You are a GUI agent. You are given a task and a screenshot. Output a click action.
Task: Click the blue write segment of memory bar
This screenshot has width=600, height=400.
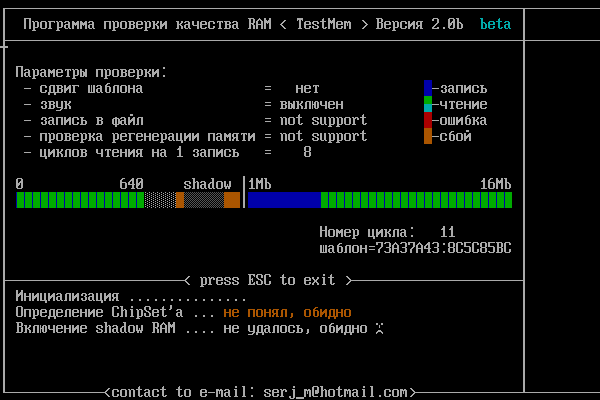pos(284,200)
